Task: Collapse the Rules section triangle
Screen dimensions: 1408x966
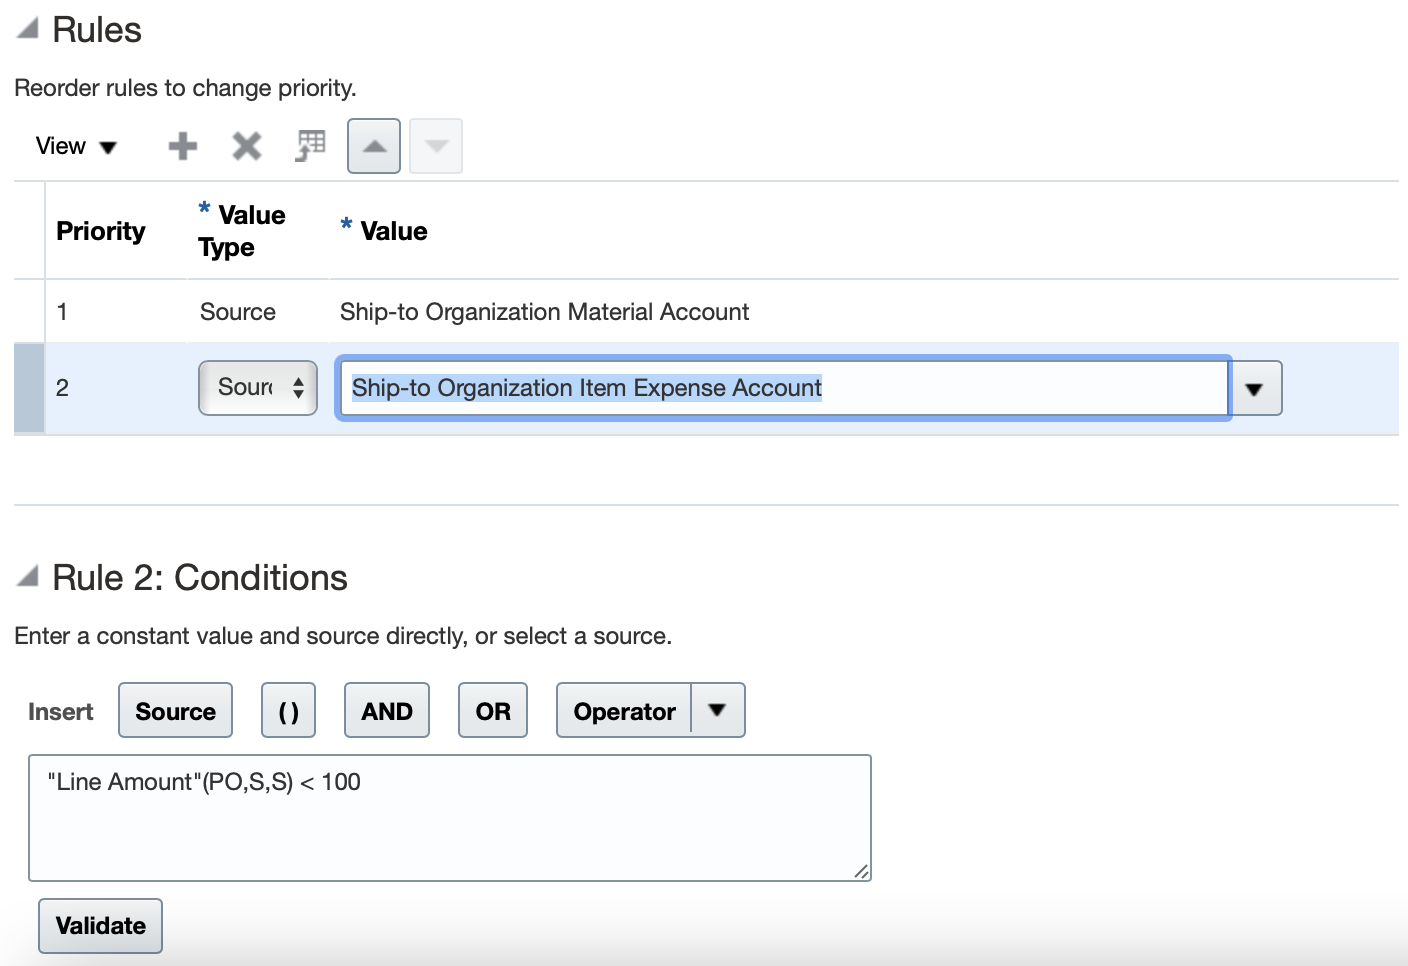Action: [28, 29]
